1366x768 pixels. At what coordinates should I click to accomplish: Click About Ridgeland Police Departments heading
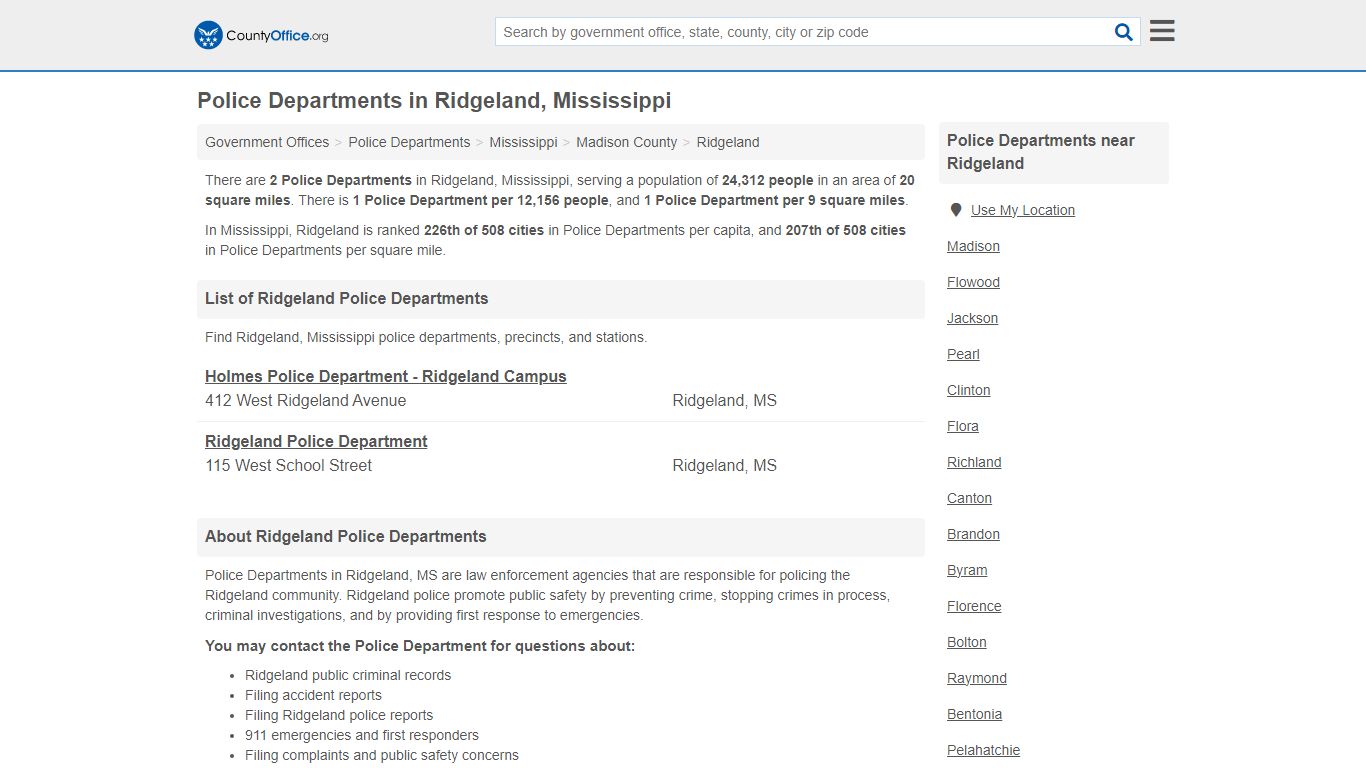[x=345, y=536]
